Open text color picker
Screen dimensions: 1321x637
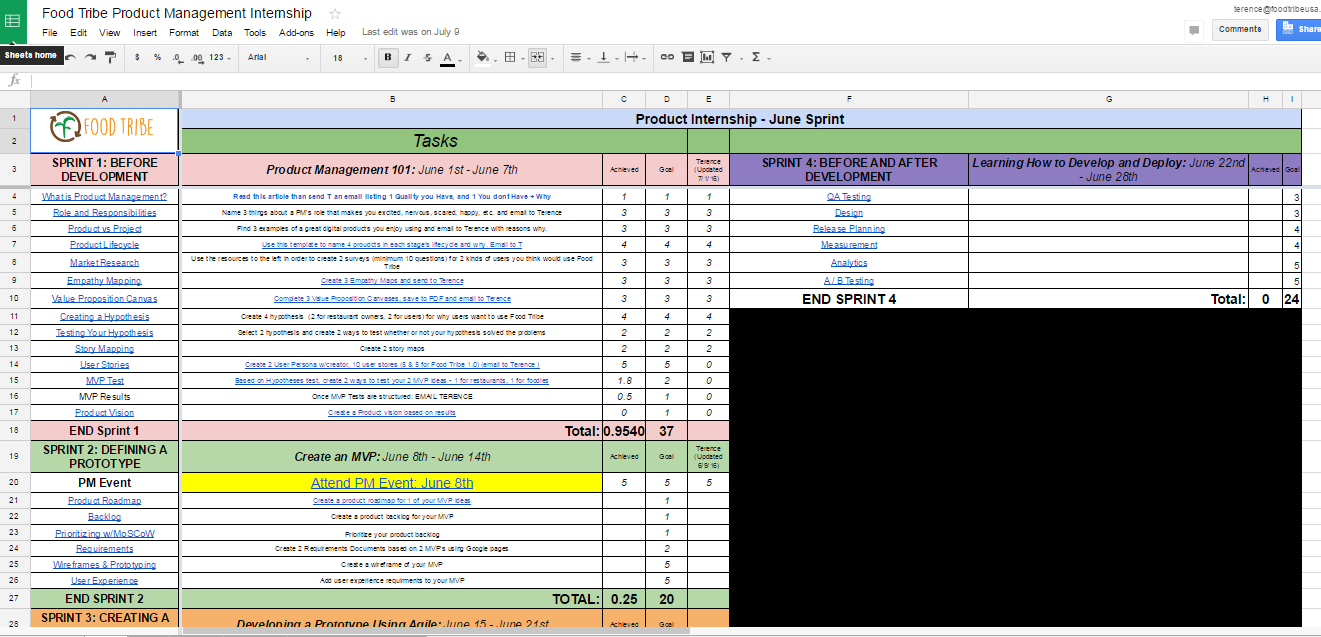[x=449, y=58]
